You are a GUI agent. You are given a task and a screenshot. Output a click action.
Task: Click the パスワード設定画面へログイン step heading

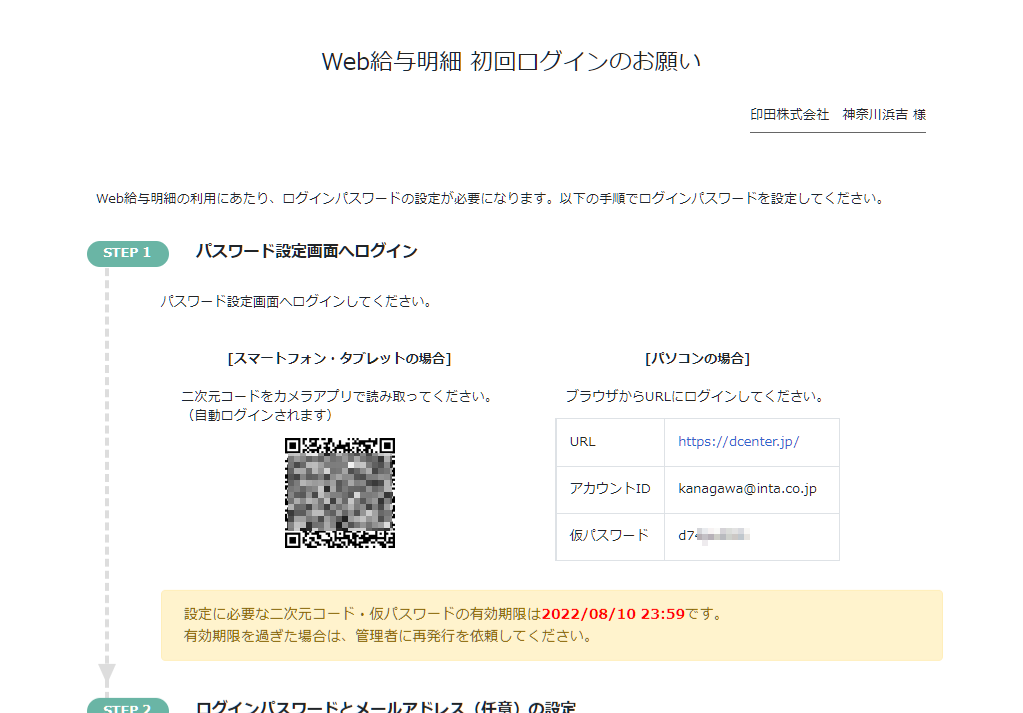306,251
